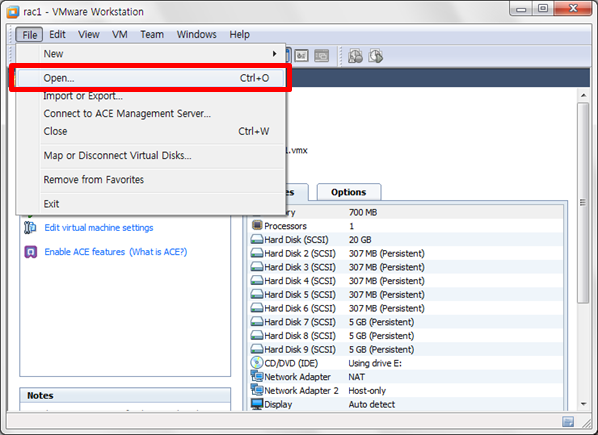The height and width of the screenshot is (435, 598).
Task: Select the 20 GB hard disk value
Action: pyautogui.click(x=360, y=240)
